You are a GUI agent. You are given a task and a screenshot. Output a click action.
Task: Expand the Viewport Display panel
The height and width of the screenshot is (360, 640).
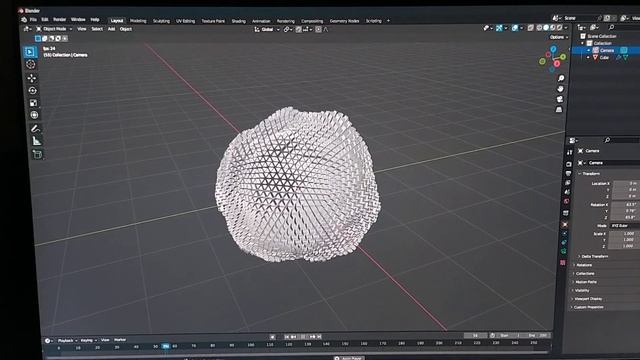pyautogui.click(x=587, y=299)
